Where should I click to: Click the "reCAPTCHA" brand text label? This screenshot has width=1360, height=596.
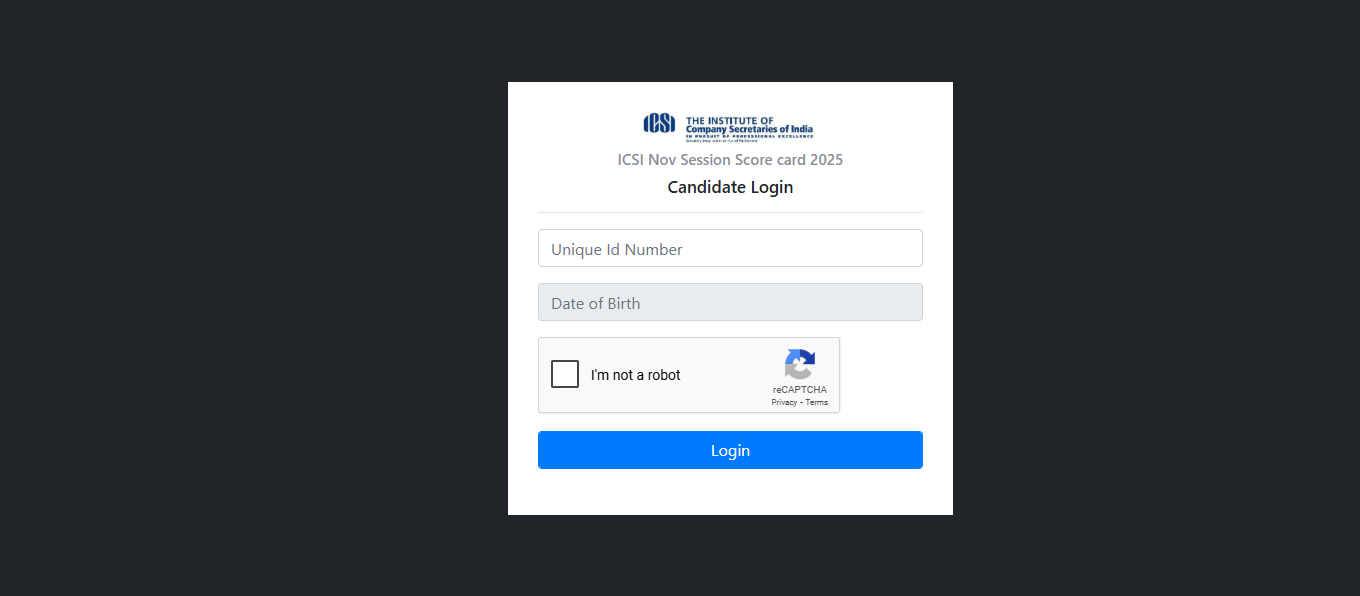point(799,390)
